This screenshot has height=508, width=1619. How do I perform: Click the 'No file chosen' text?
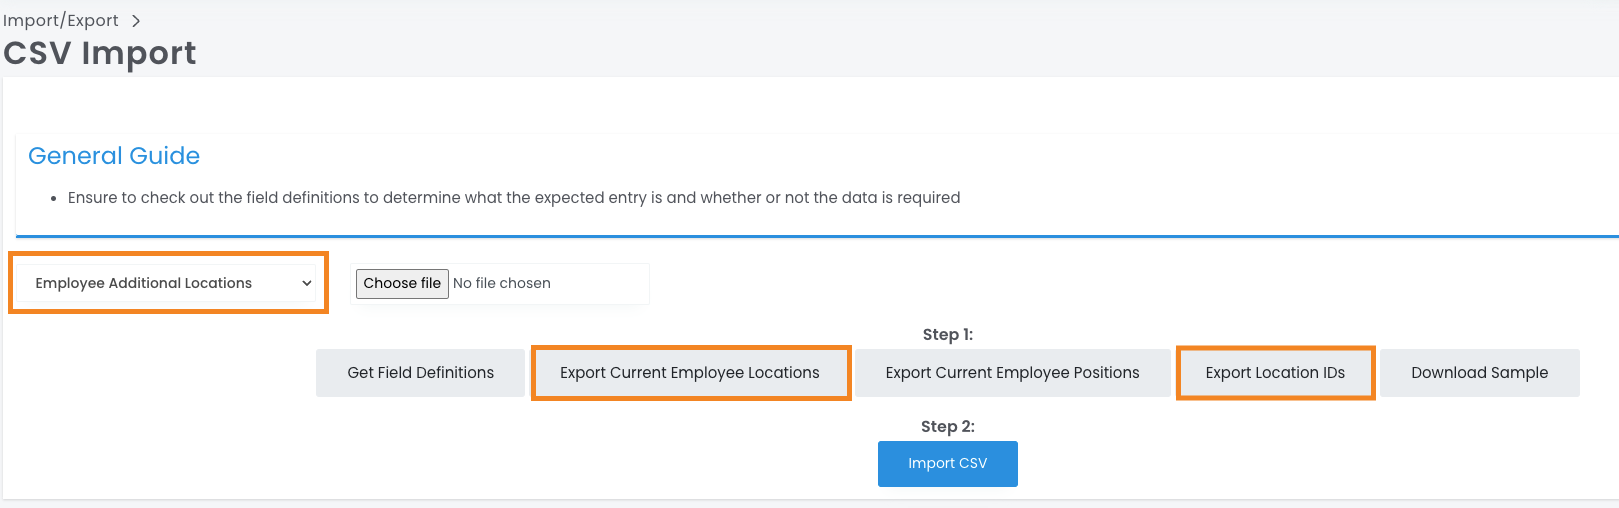[x=502, y=283]
